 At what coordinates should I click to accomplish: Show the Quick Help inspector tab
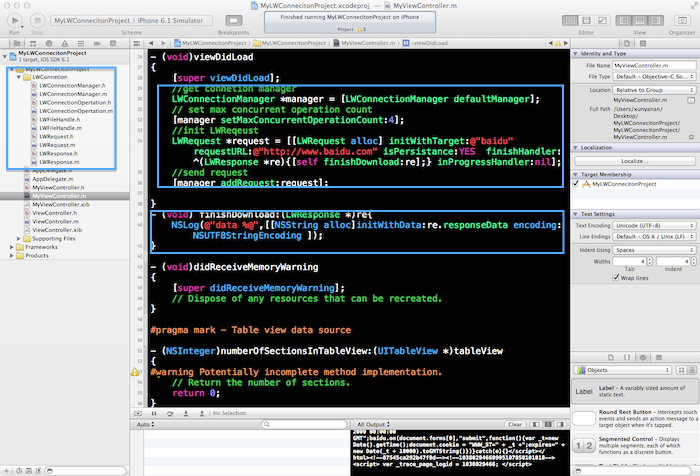pyautogui.click(x=643, y=43)
